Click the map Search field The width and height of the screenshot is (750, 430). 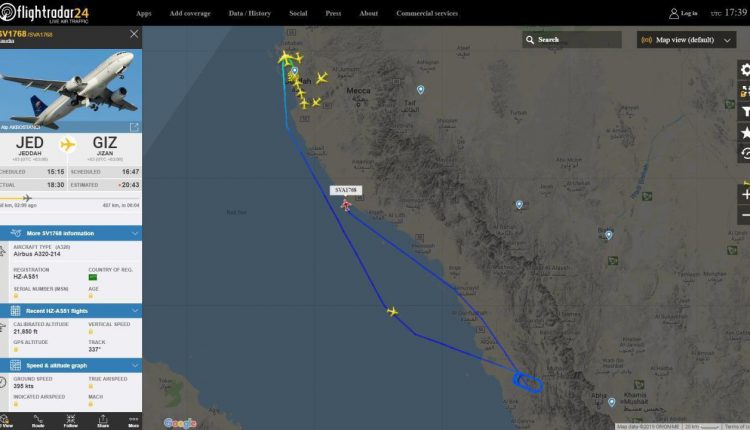(572, 40)
